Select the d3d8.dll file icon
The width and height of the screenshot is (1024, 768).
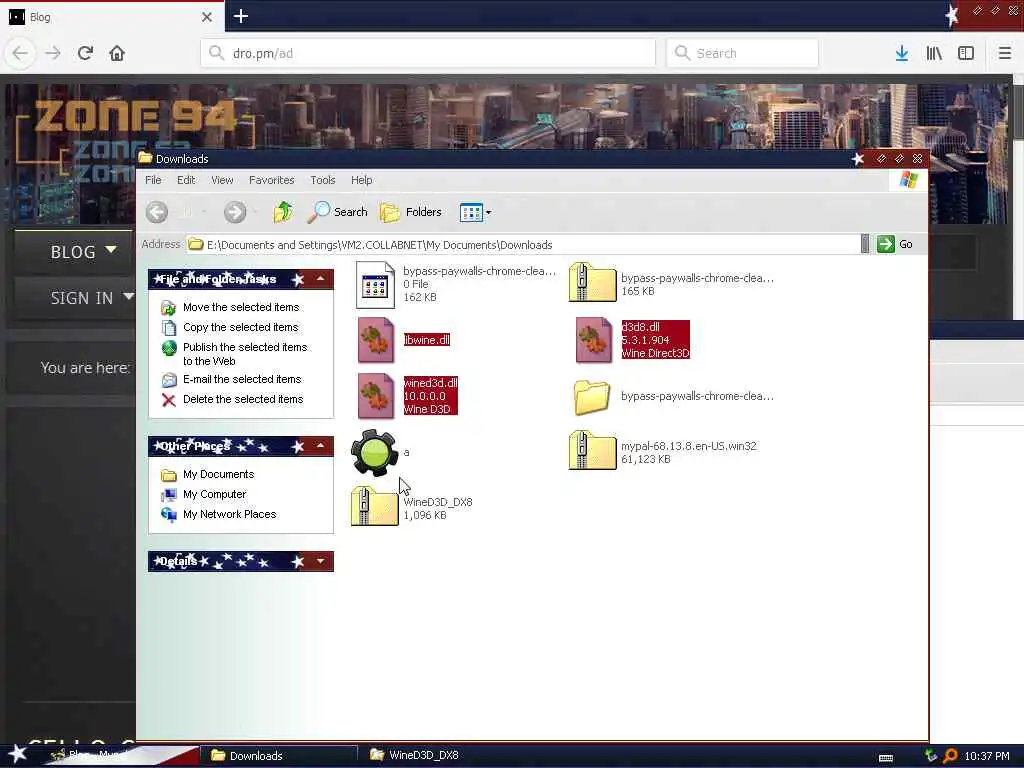594,340
